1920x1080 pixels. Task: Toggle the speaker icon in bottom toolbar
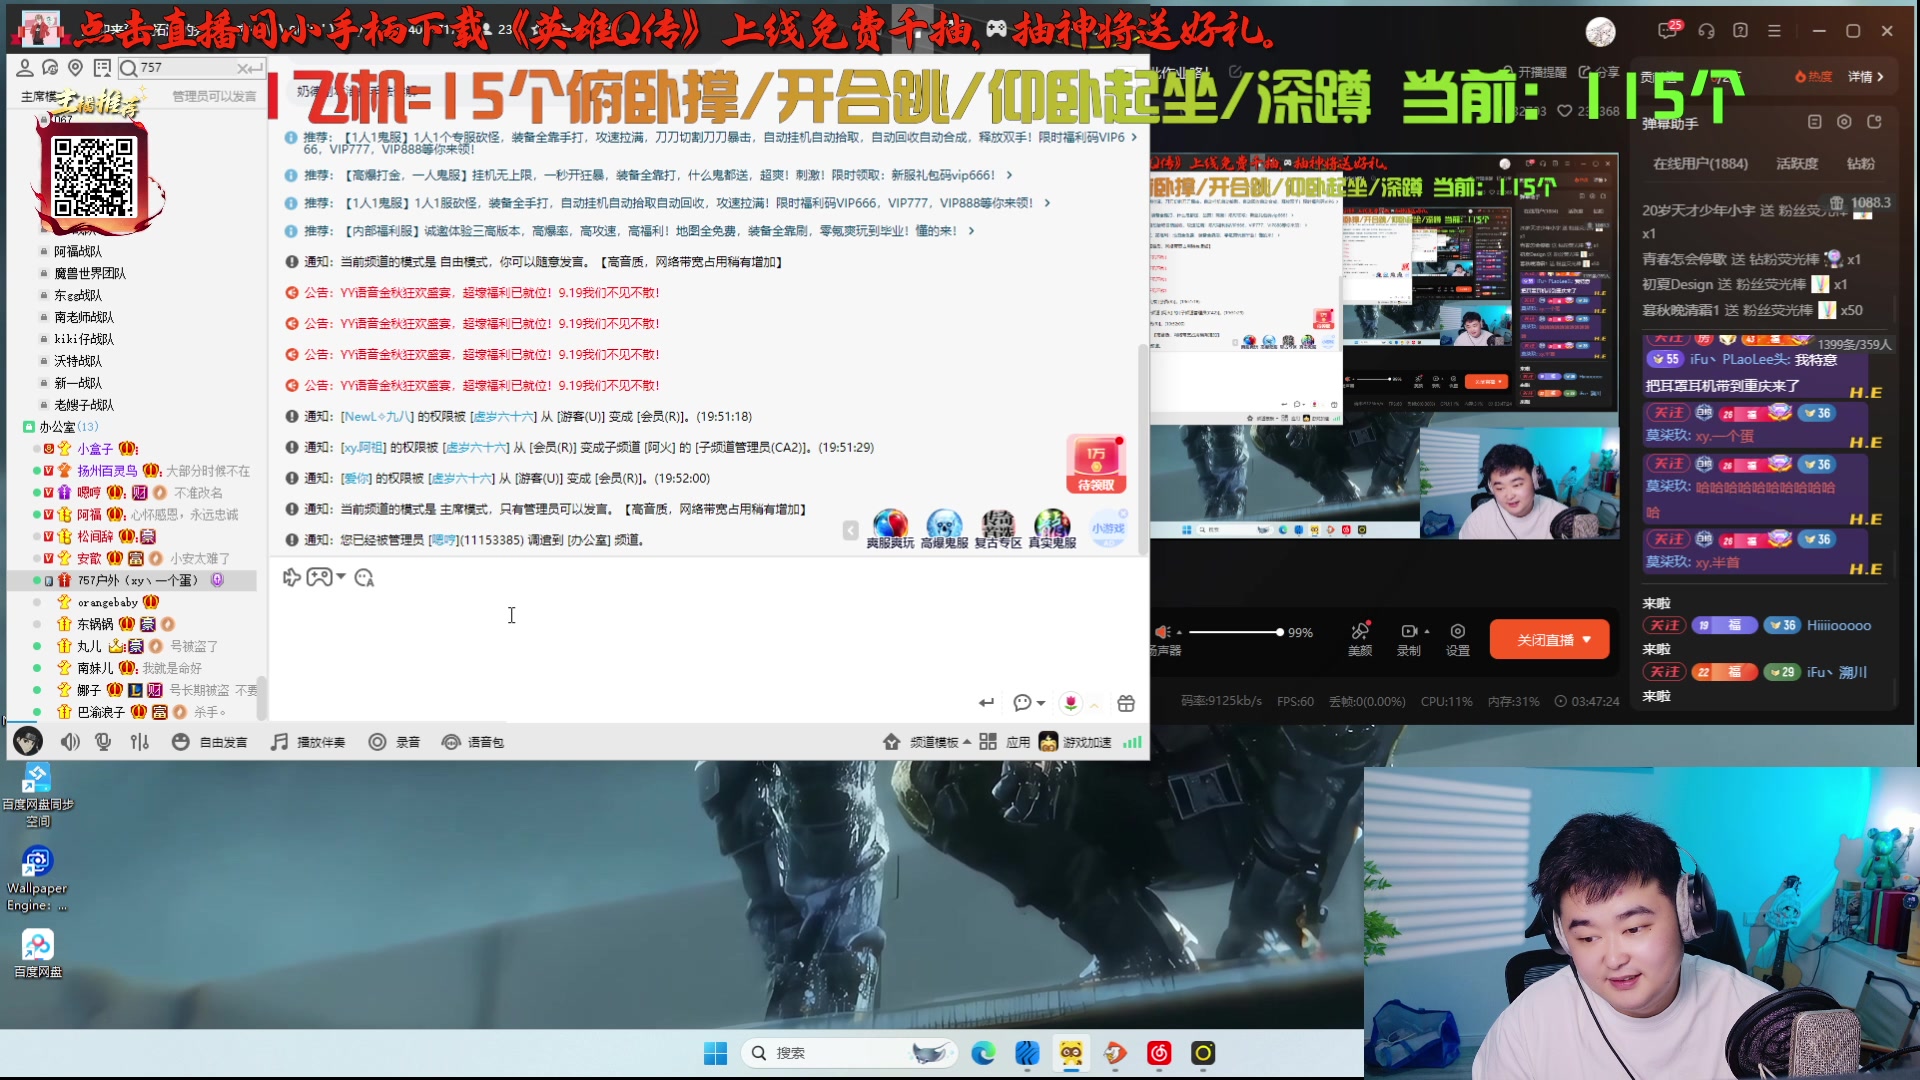tap(70, 742)
